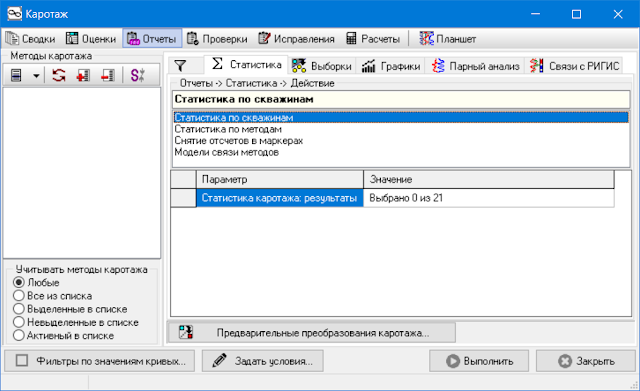The height and width of the screenshot is (391, 640).
Task: Click the funnel filter tab icon
Action: point(180,66)
